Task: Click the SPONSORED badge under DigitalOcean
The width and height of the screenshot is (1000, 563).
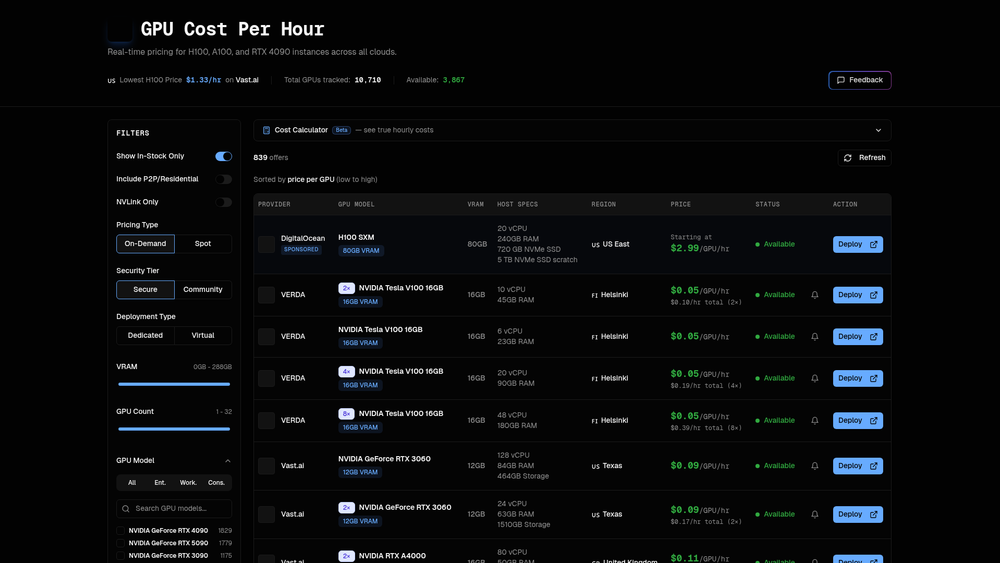Action: pos(301,250)
